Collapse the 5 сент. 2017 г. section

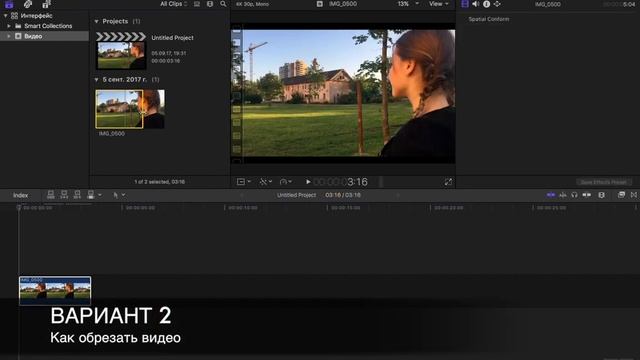[x=97, y=80]
